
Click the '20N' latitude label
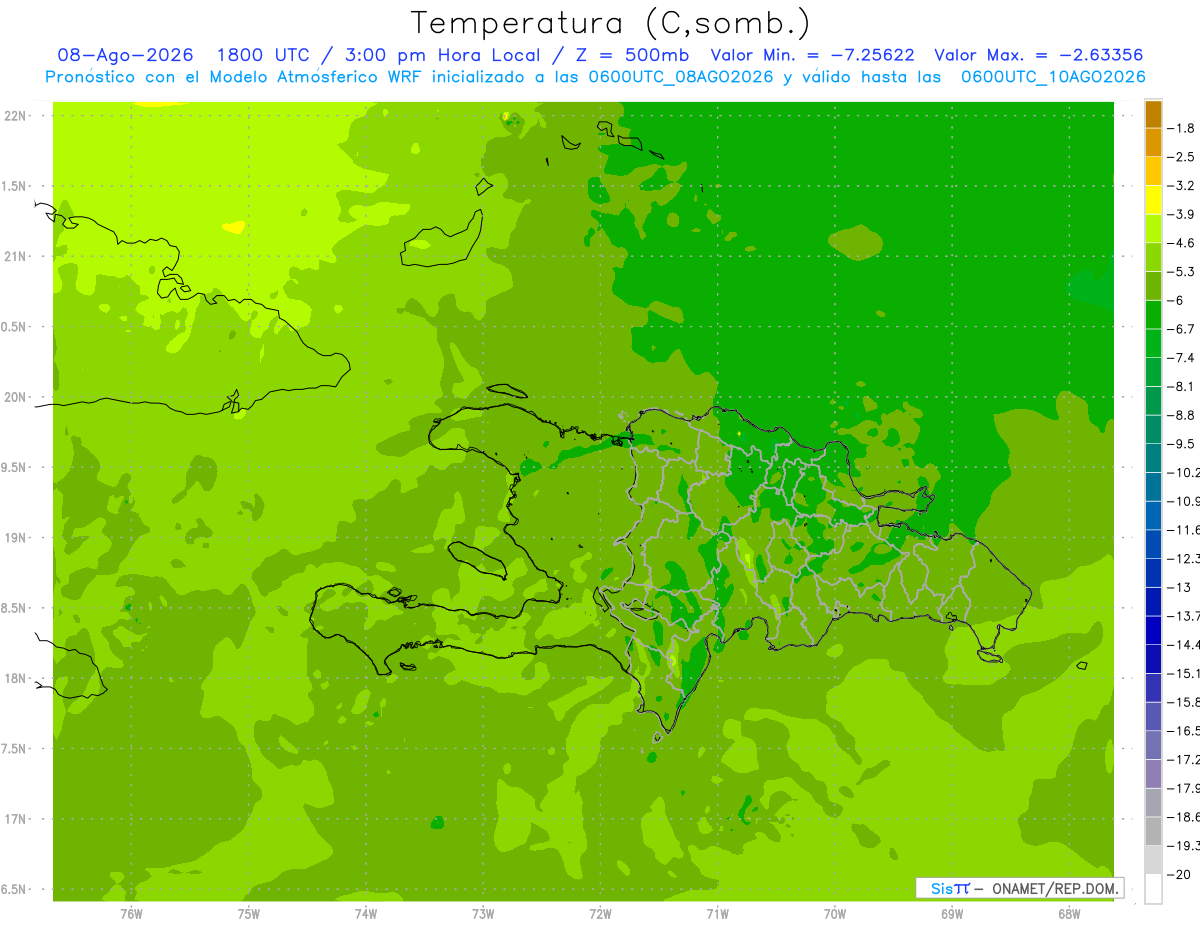16,397
